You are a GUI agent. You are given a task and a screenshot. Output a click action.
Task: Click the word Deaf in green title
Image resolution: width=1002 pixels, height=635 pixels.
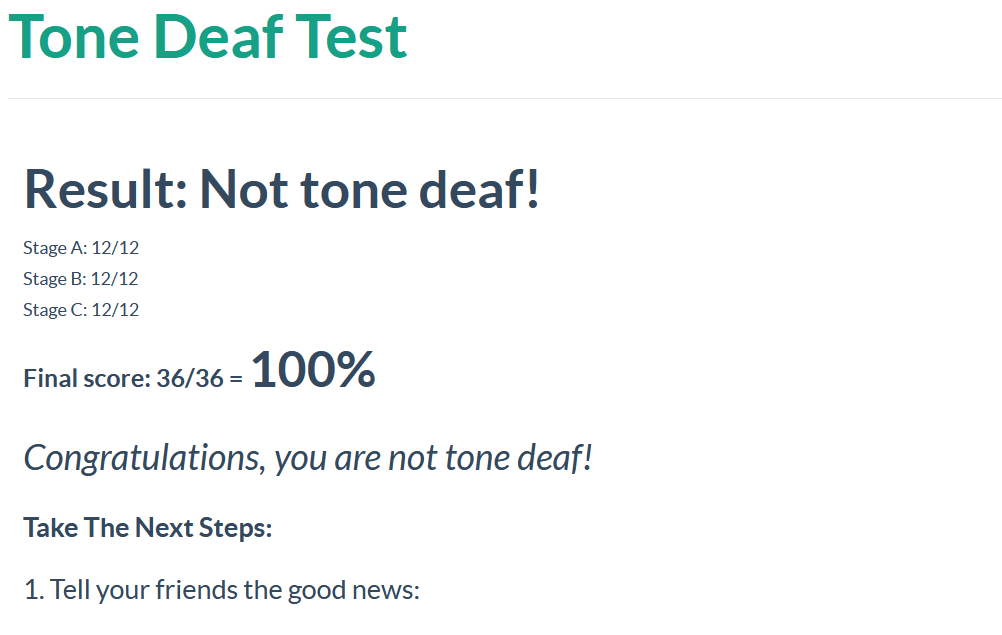coord(219,37)
